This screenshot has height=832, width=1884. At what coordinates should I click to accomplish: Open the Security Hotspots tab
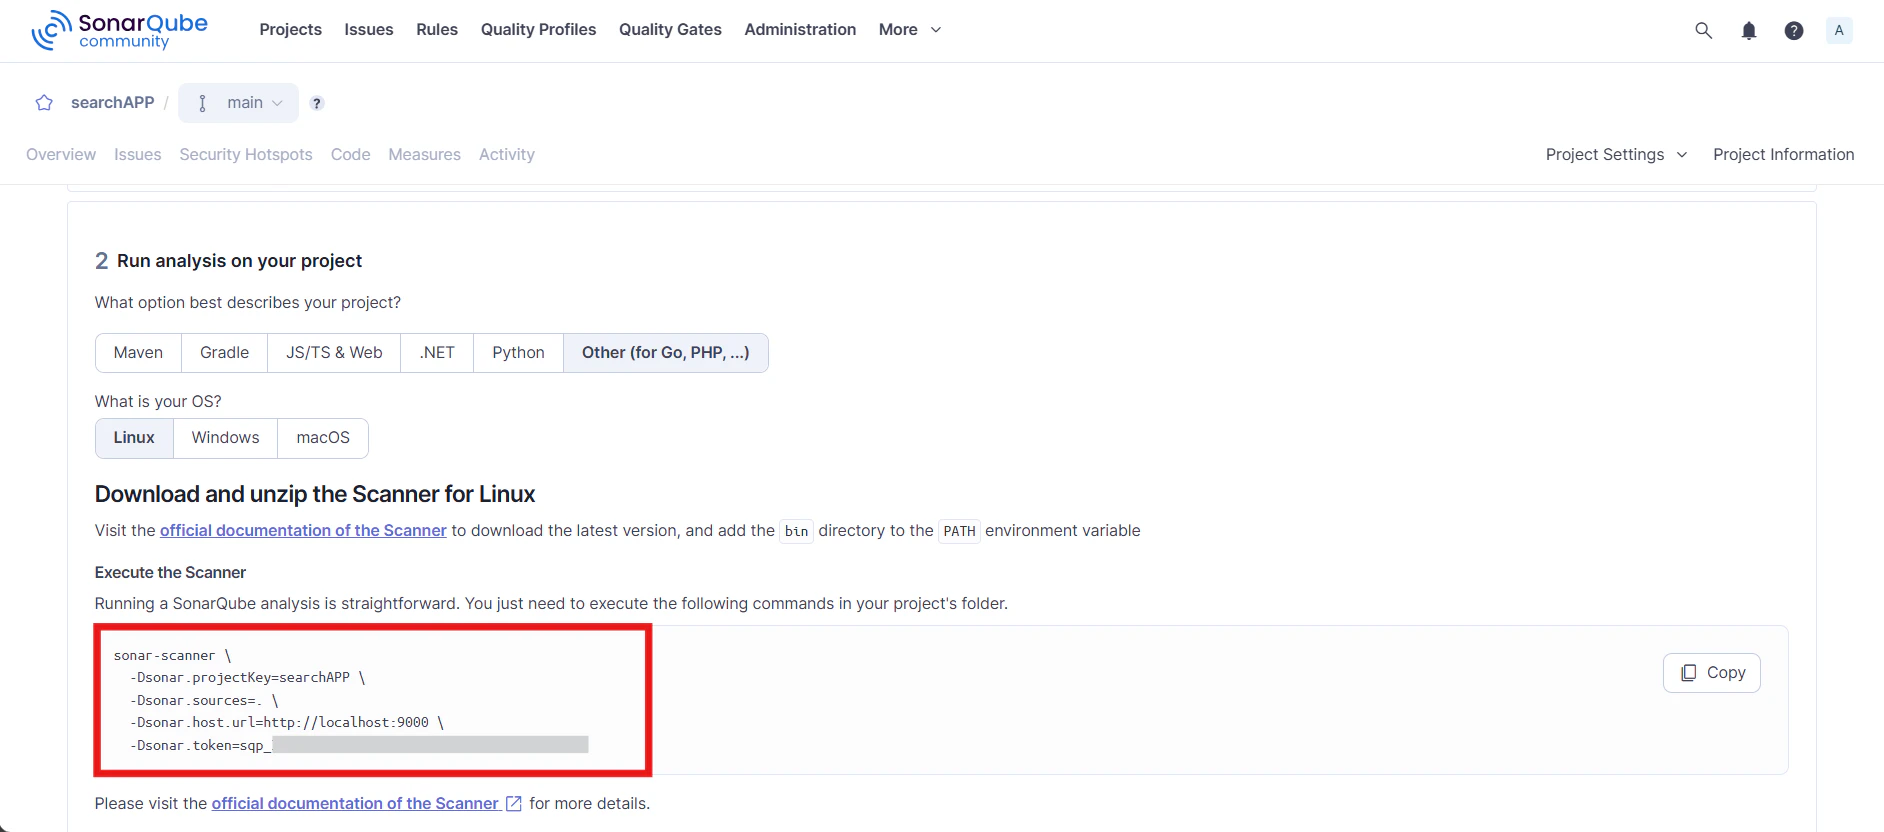[246, 154]
